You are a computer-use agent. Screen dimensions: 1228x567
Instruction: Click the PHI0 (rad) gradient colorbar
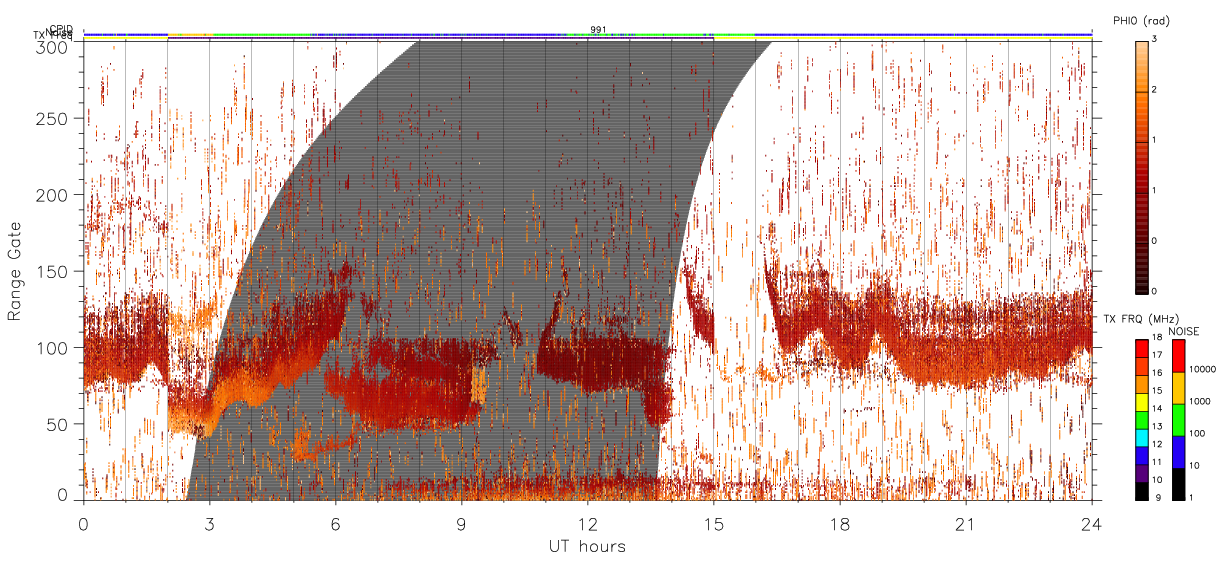click(x=1142, y=166)
